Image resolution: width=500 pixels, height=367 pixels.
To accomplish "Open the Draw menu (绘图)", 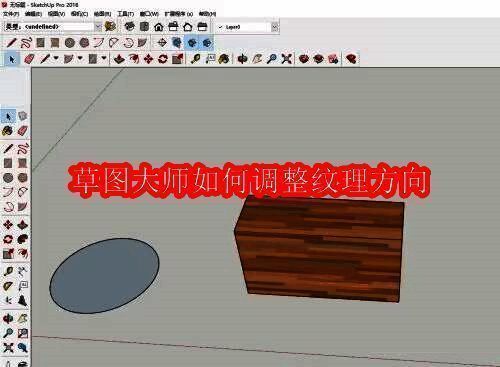I will [102, 14].
